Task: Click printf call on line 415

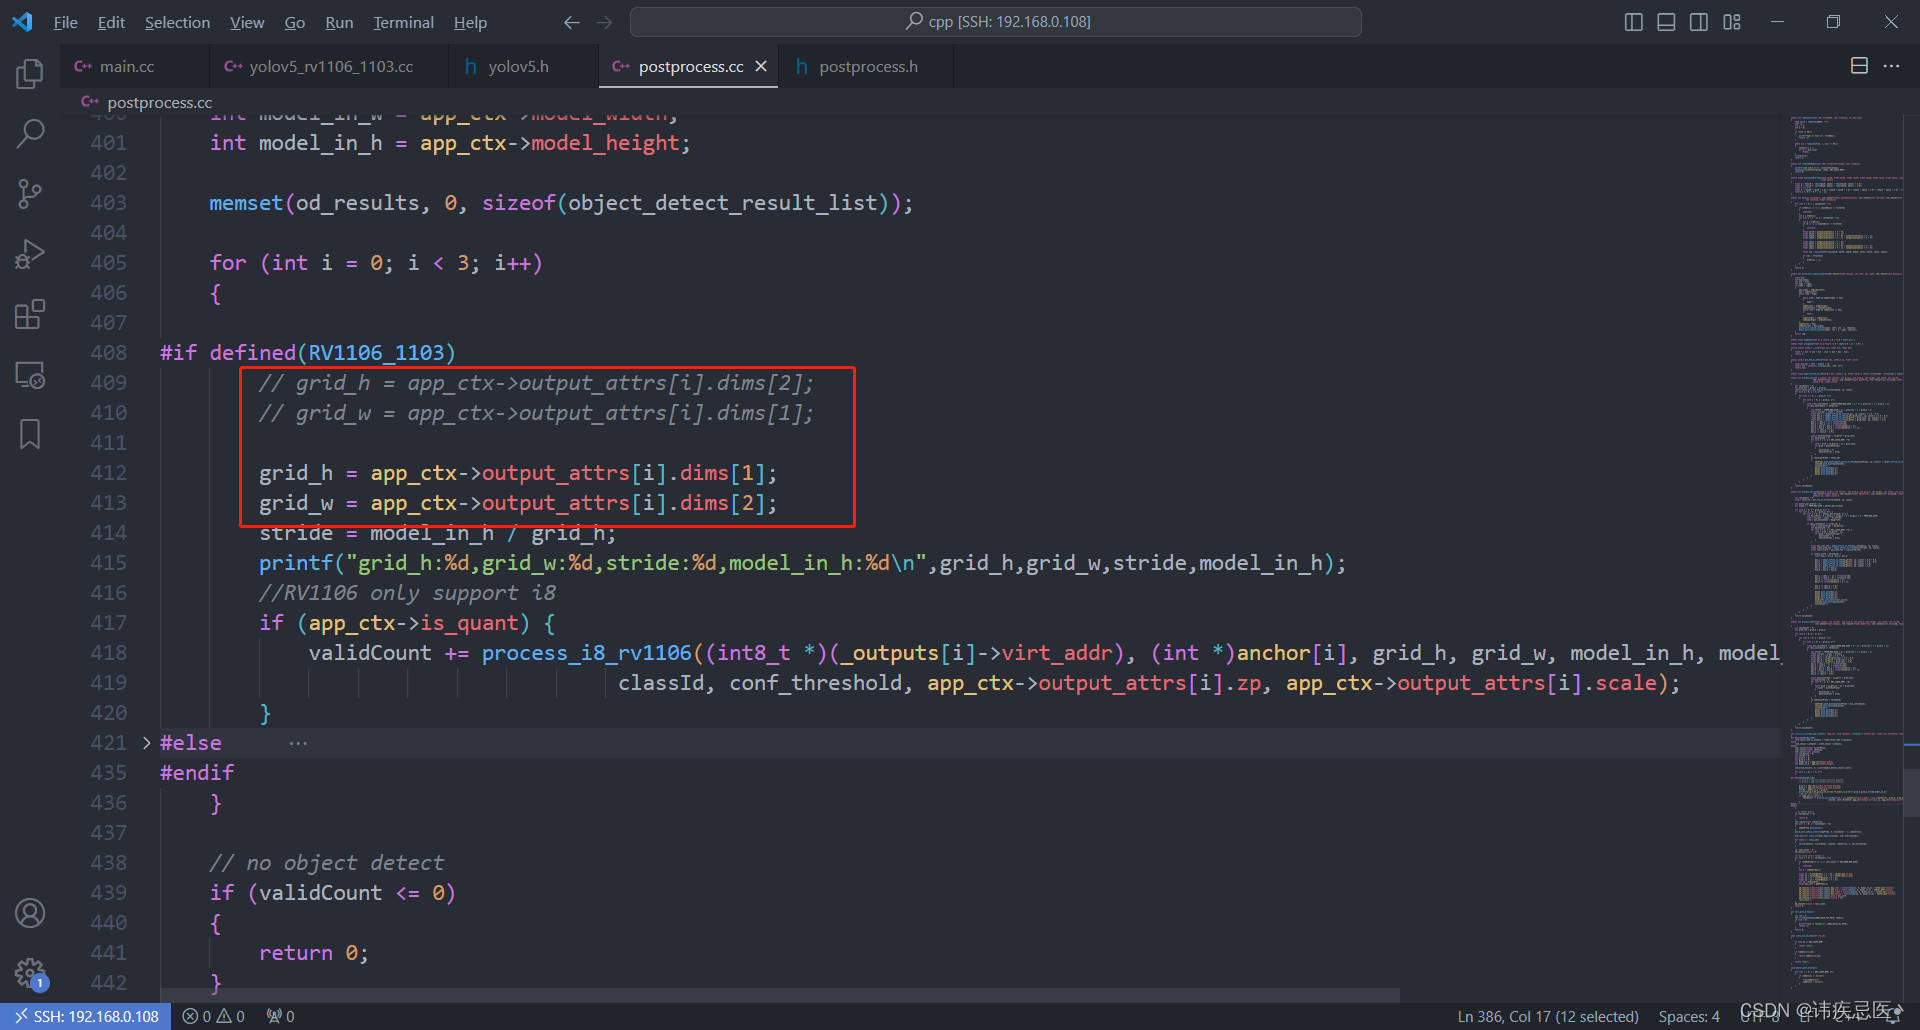Action: pyautogui.click(x=296, y=563)
